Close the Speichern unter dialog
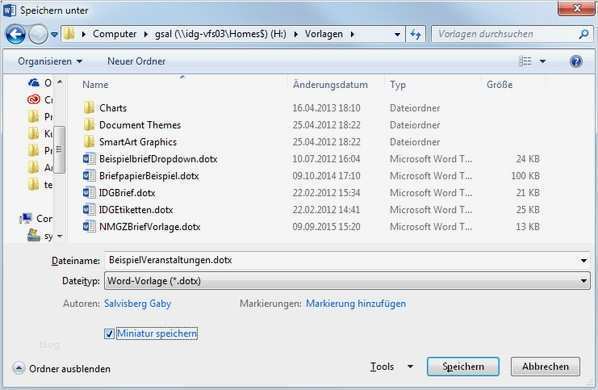Viewport: 598px width, 390px height. (x=576, y=8)
